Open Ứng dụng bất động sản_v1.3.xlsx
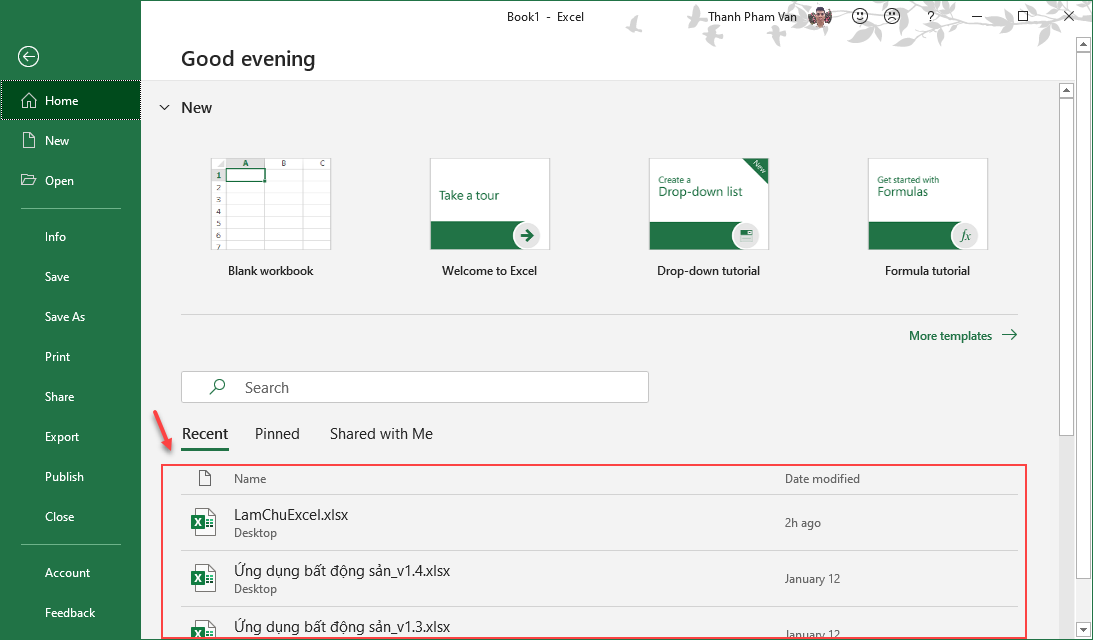1093x640 pixels. click(x=599, y=623)
